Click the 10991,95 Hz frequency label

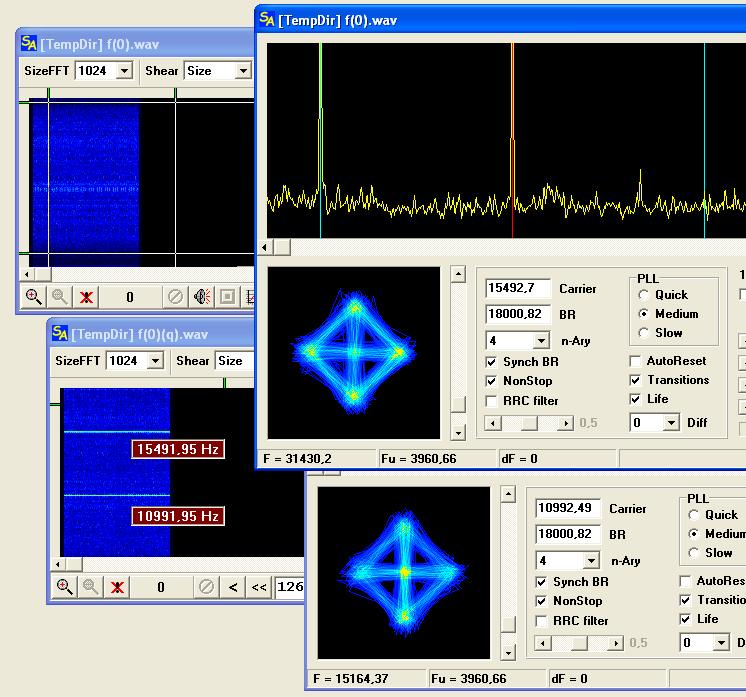coord(178,516)
